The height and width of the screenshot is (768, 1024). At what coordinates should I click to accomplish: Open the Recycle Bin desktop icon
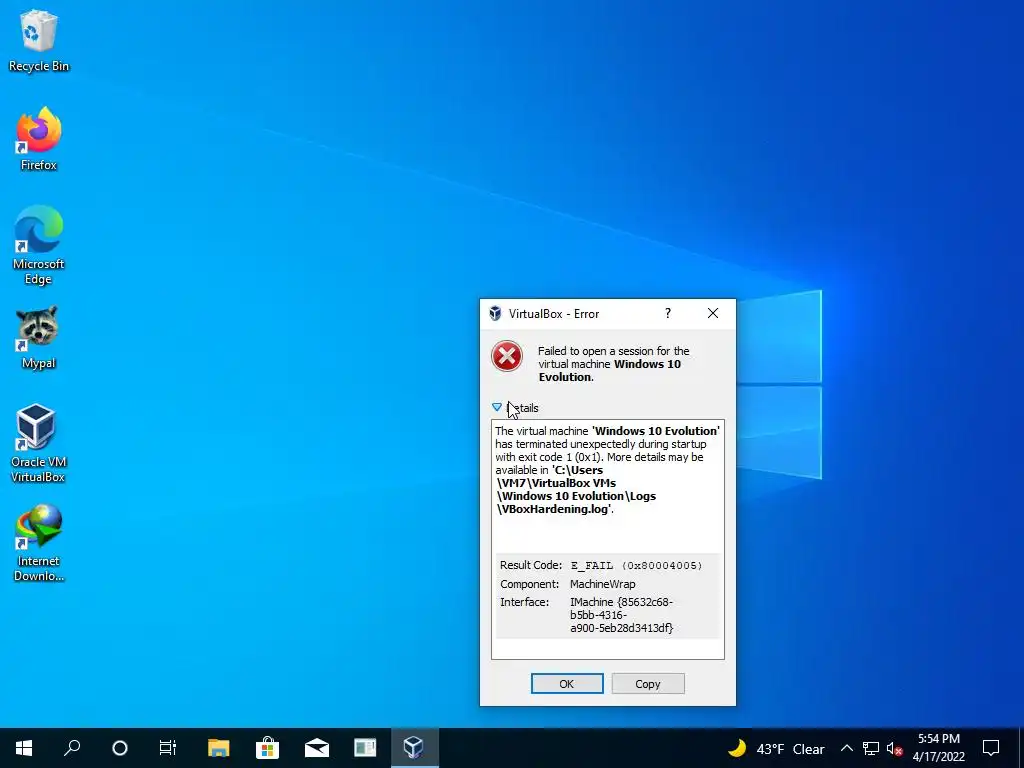(x=39, y=40)
